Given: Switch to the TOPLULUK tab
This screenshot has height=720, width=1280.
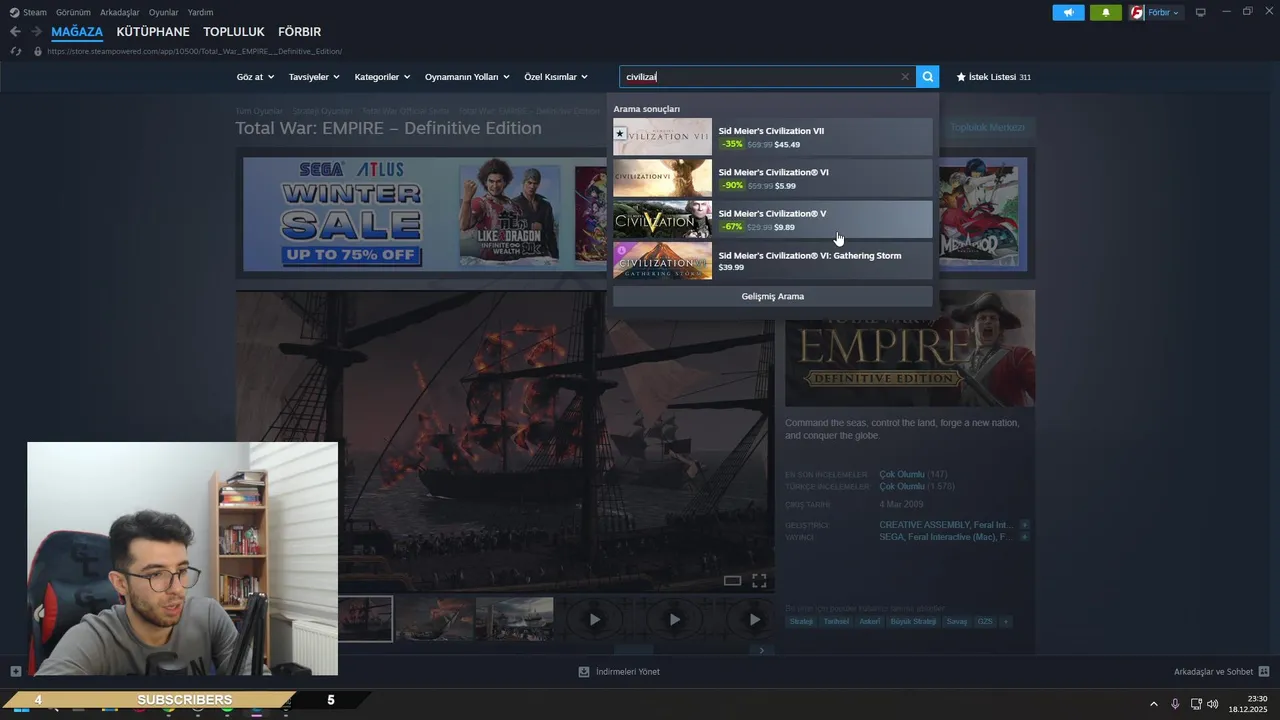Looking at the screenshot, I should pos(234,32).
